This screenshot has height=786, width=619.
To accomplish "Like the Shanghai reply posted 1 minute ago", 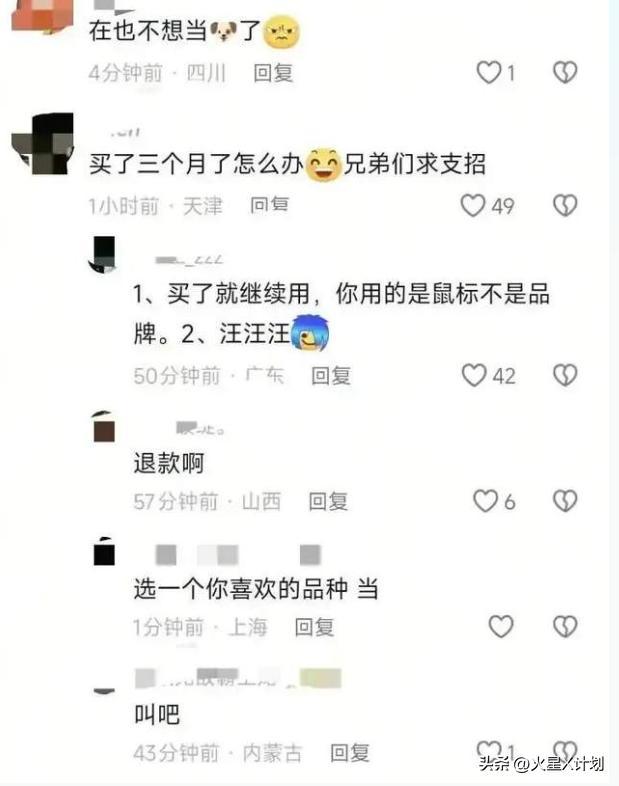I will tap(501, 626).
